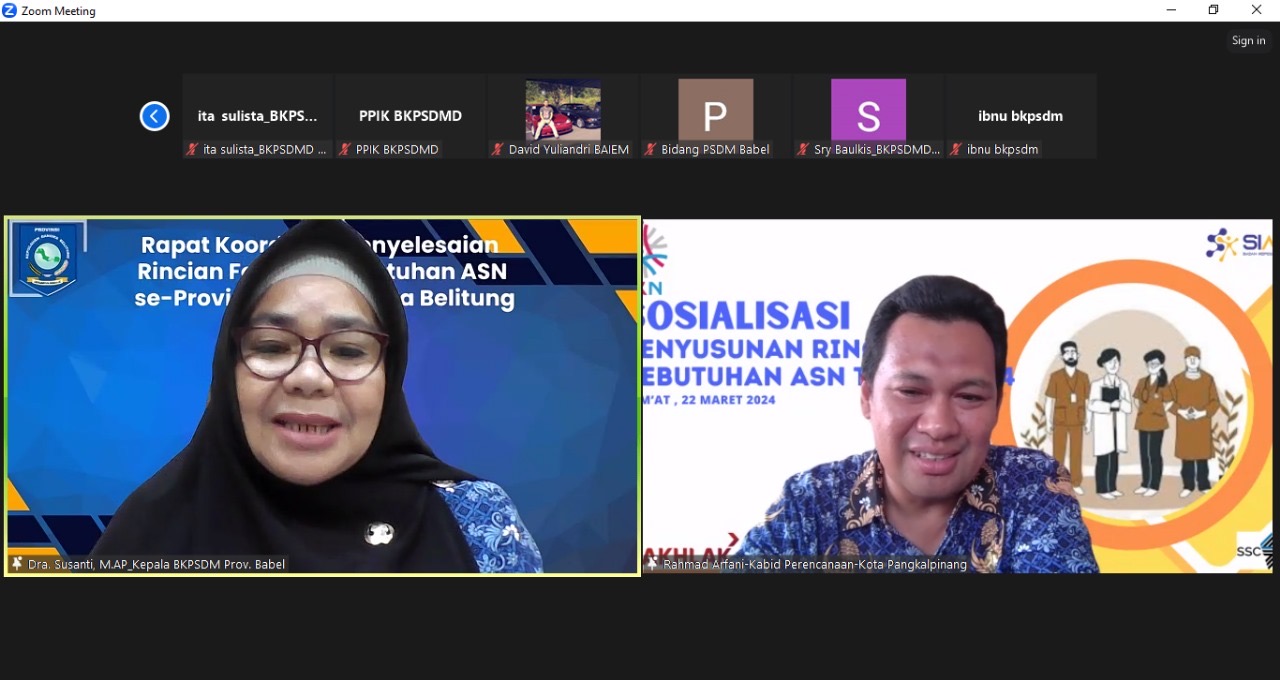Click muted mic icon for Bidang PSDM Babel
This screenshot has width=1280, height=680.
[x=650, y=150]
